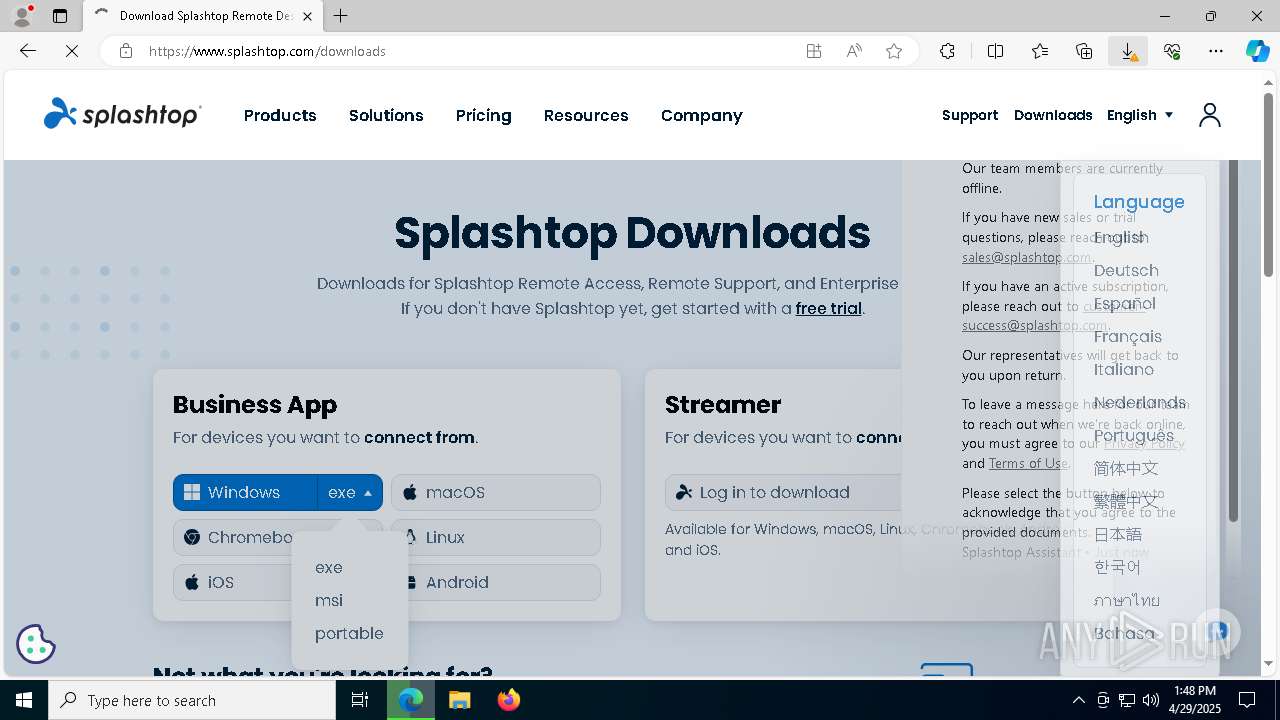
Task: Open the notification center icon
Action: [x=1247, y=700]
